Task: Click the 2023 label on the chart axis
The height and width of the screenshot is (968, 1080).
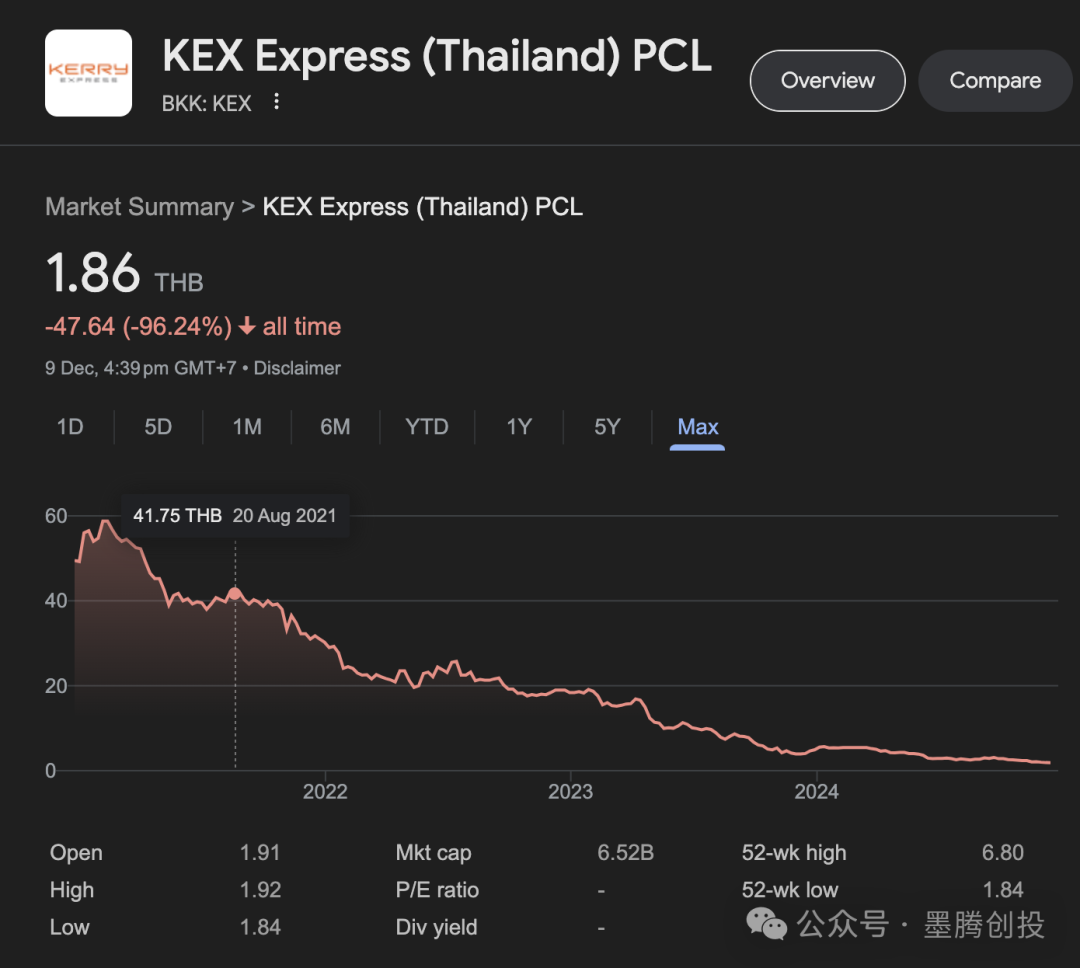Action: [570, 792]
